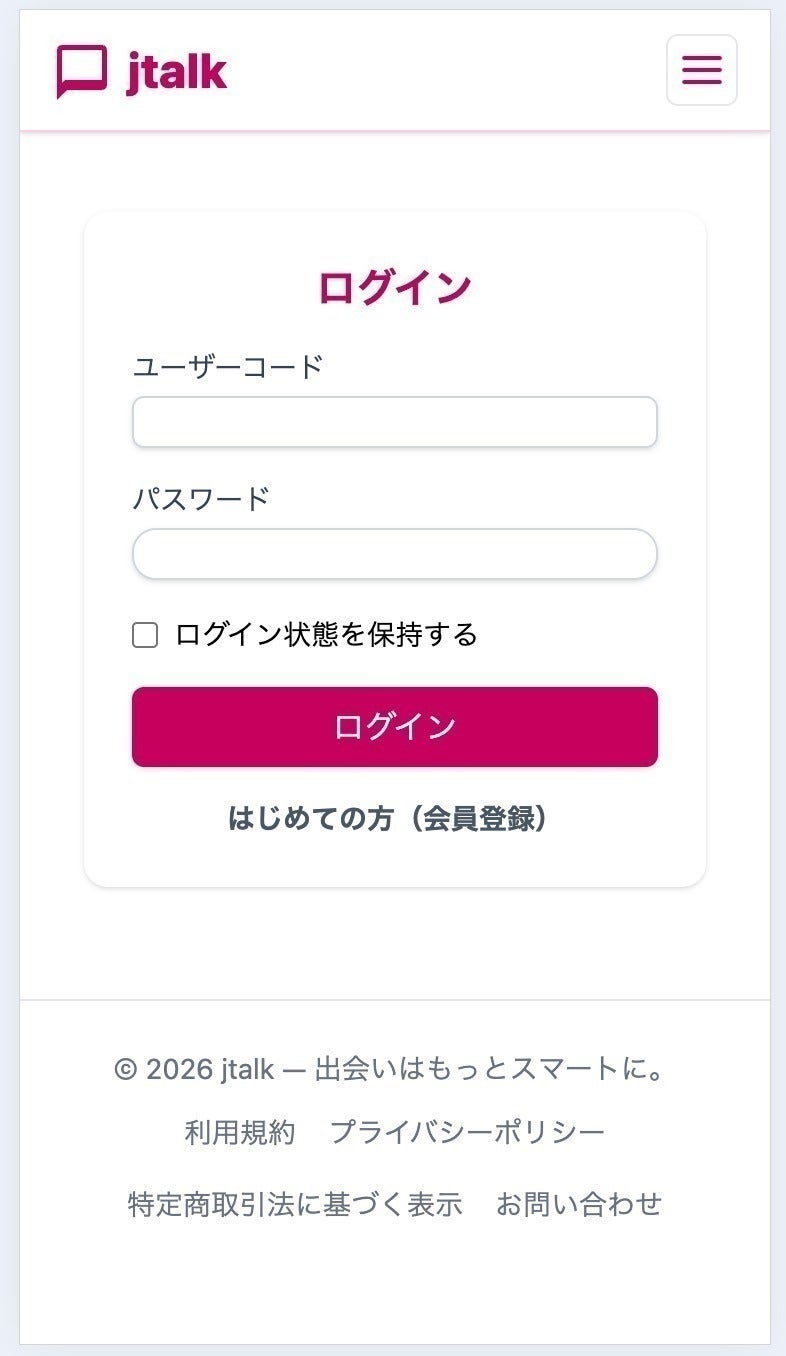Open the はじめての方(会員登録) registration link

pyautogui.click(x=388, y=819)
